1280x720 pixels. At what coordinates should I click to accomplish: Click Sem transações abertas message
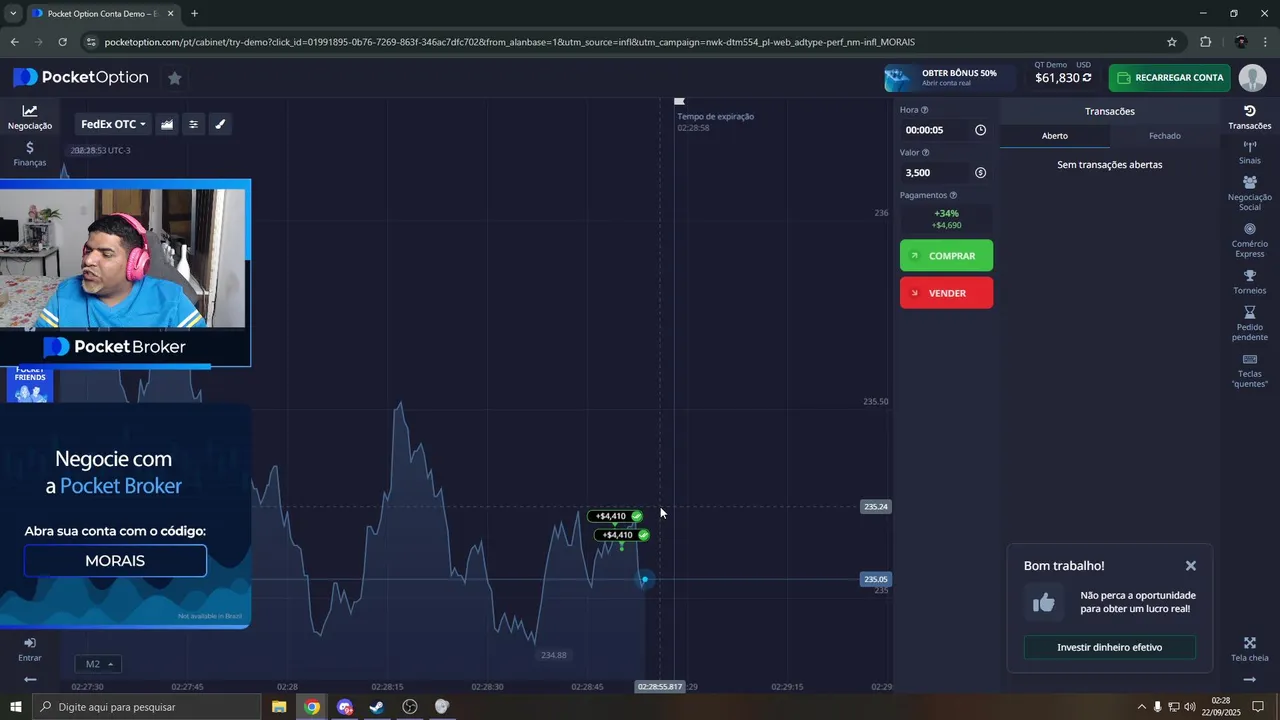click(1109, 165)
